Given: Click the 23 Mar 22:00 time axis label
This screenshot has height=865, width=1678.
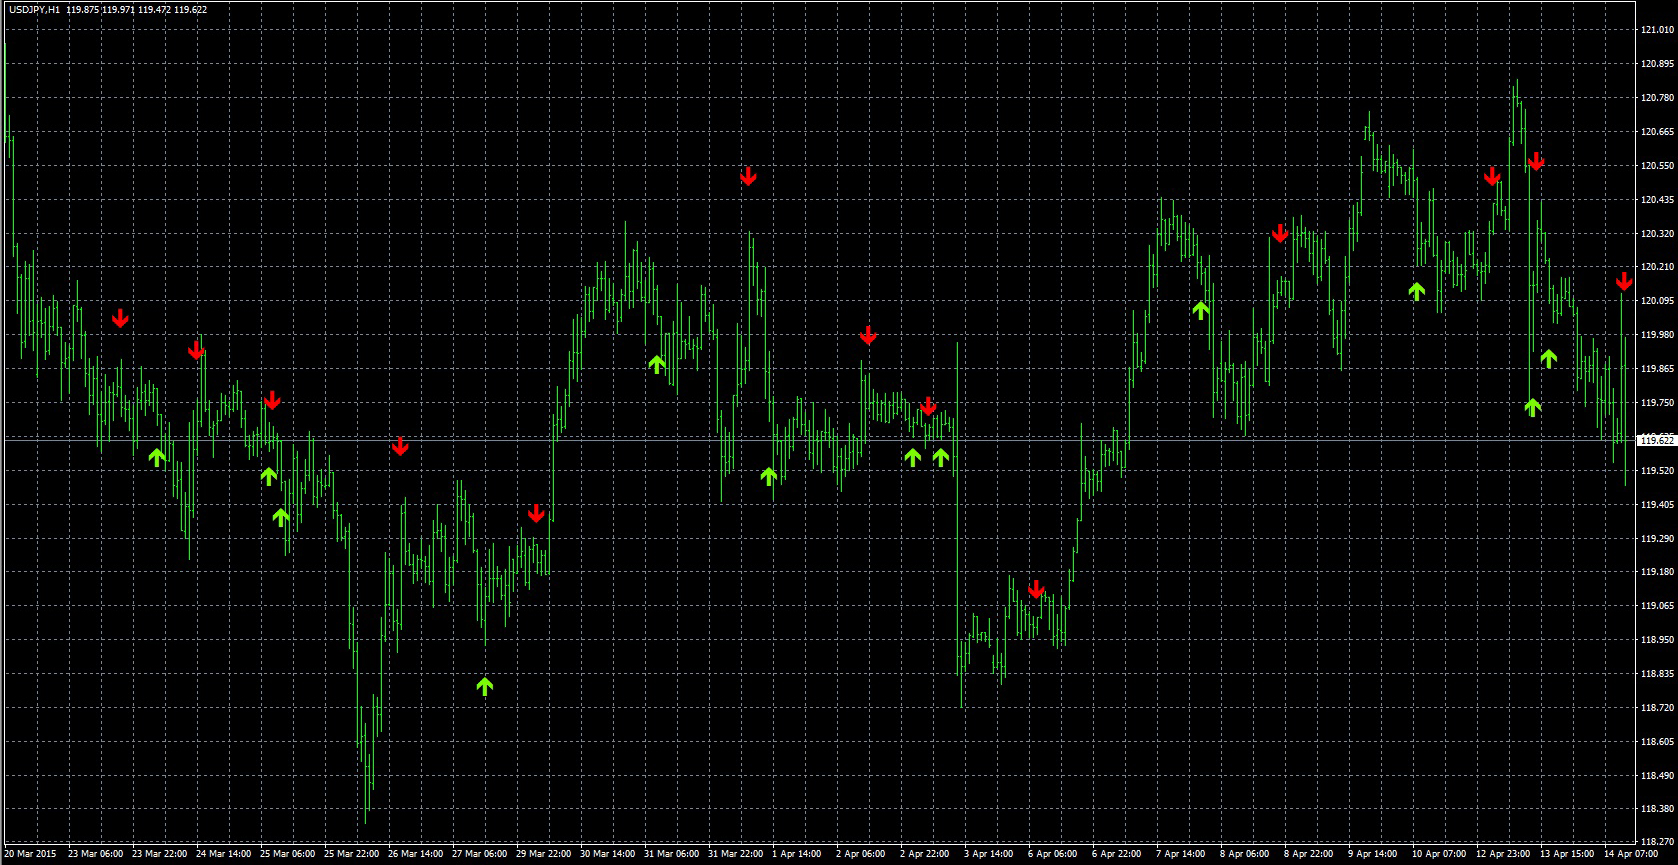Looking at the screenshot, I should (x=159, y=854).
